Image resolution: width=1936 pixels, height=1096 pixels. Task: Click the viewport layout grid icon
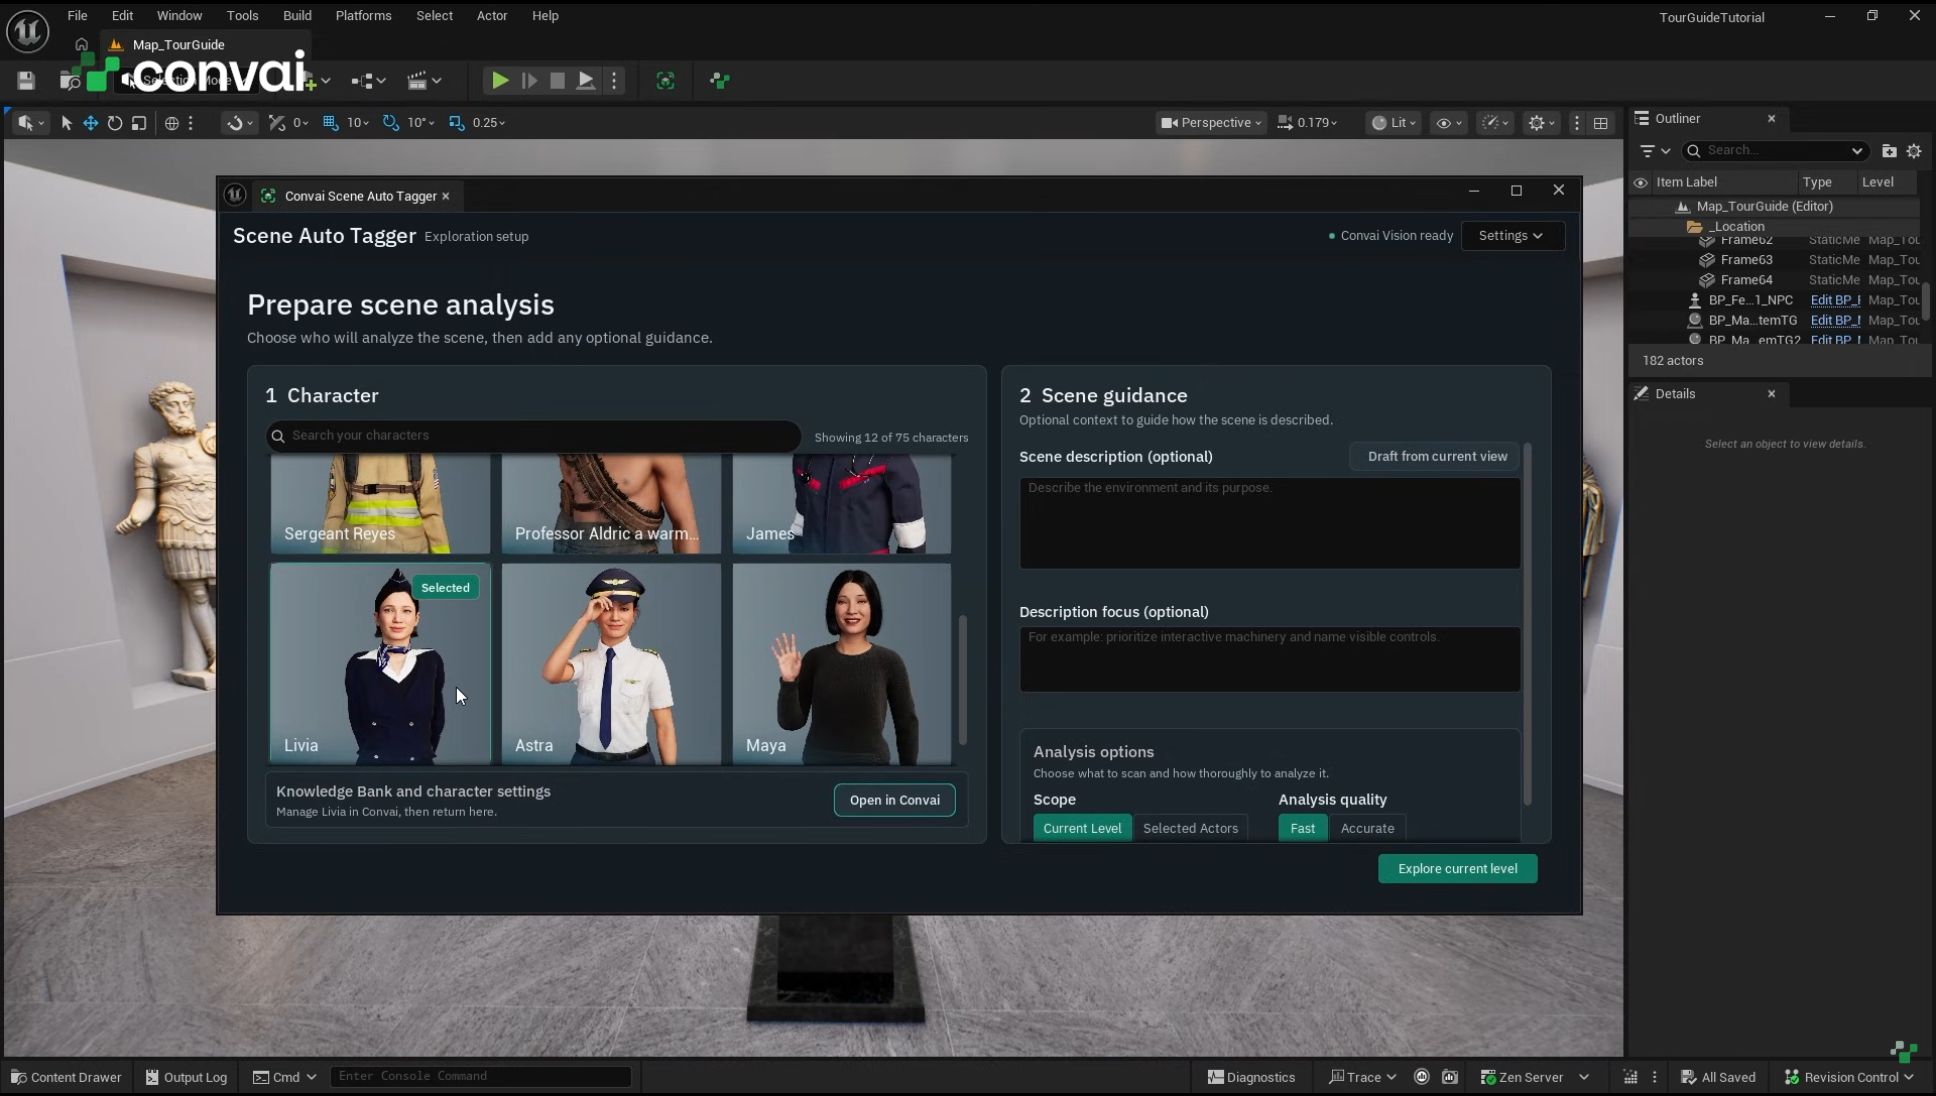(x=1601, y=123)
